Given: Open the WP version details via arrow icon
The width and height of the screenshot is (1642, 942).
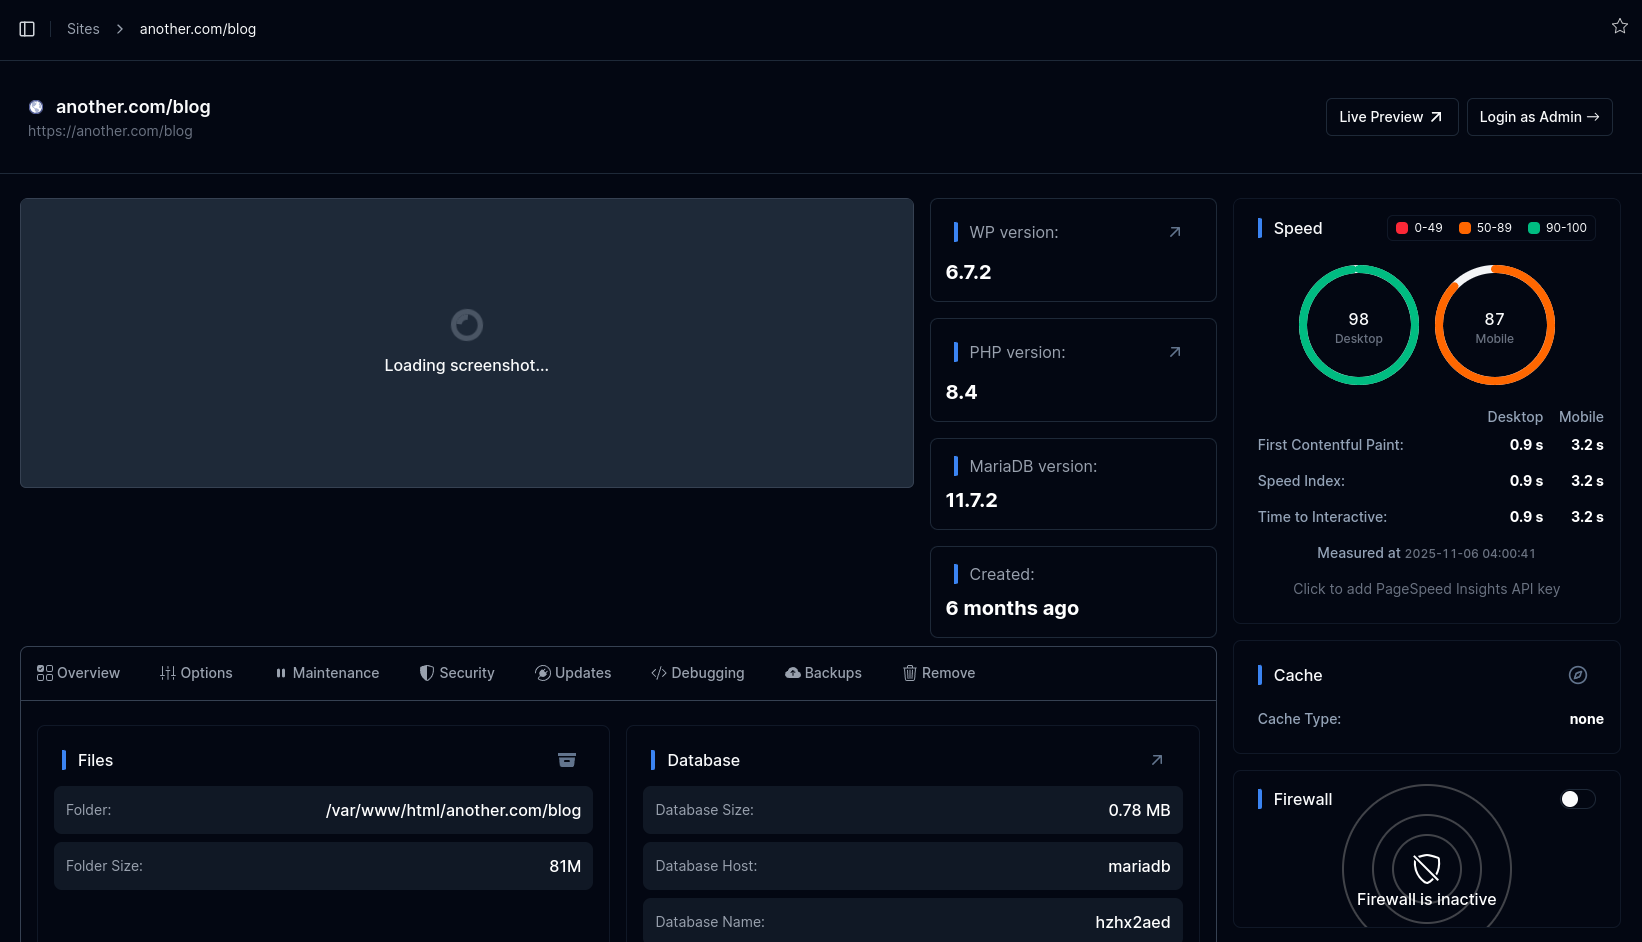Looking at the screenshot, I should pos(1174,231).
